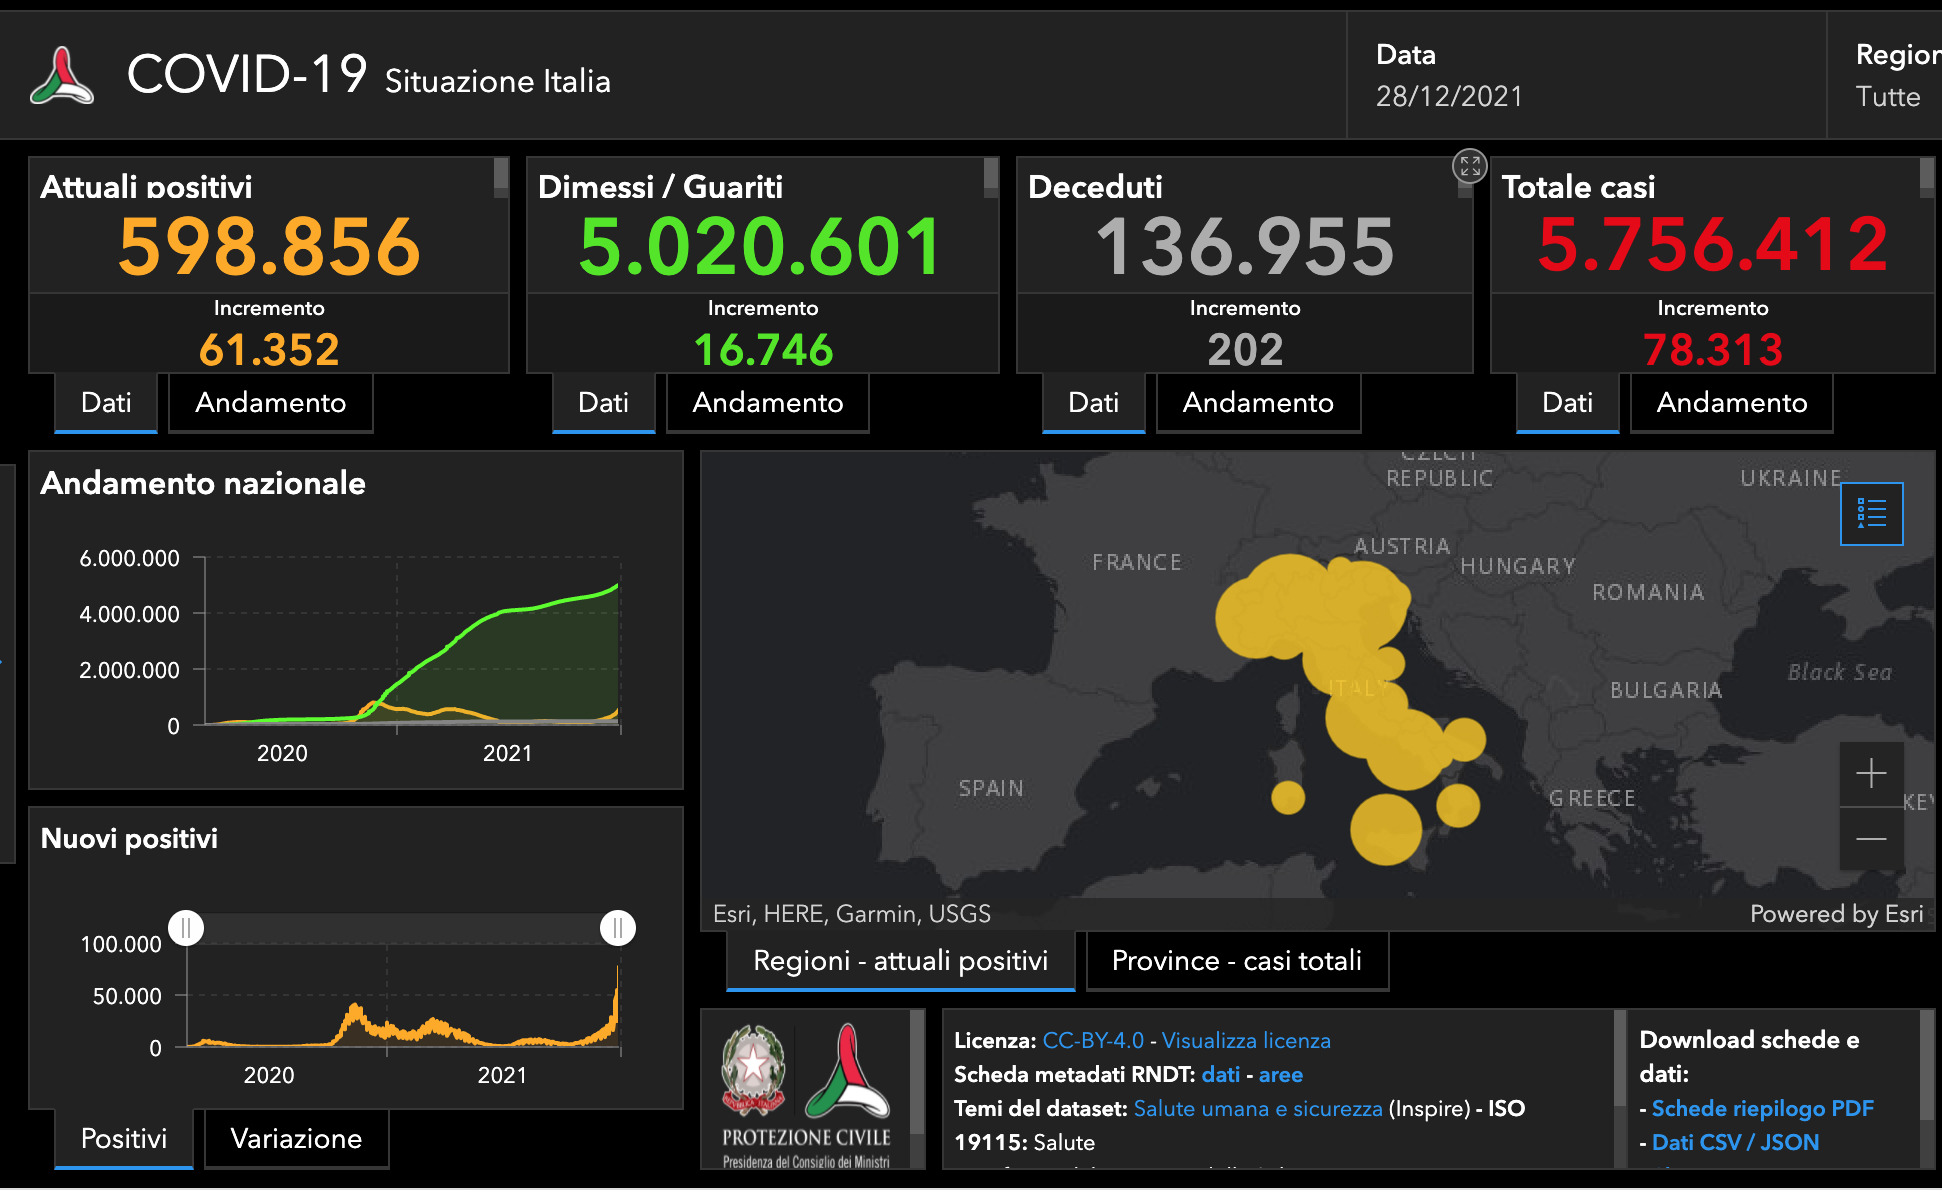Click the right range slider handle

point(617,928)
